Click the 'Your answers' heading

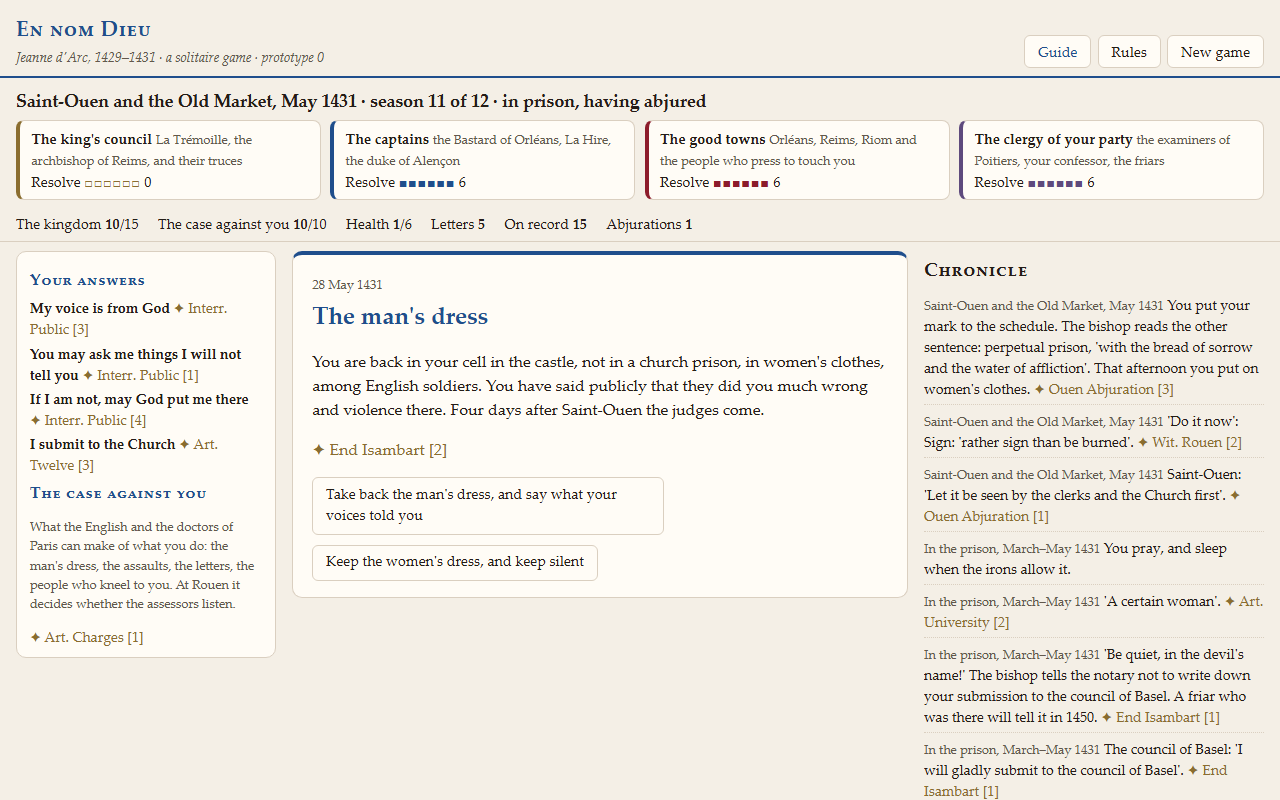87,280
